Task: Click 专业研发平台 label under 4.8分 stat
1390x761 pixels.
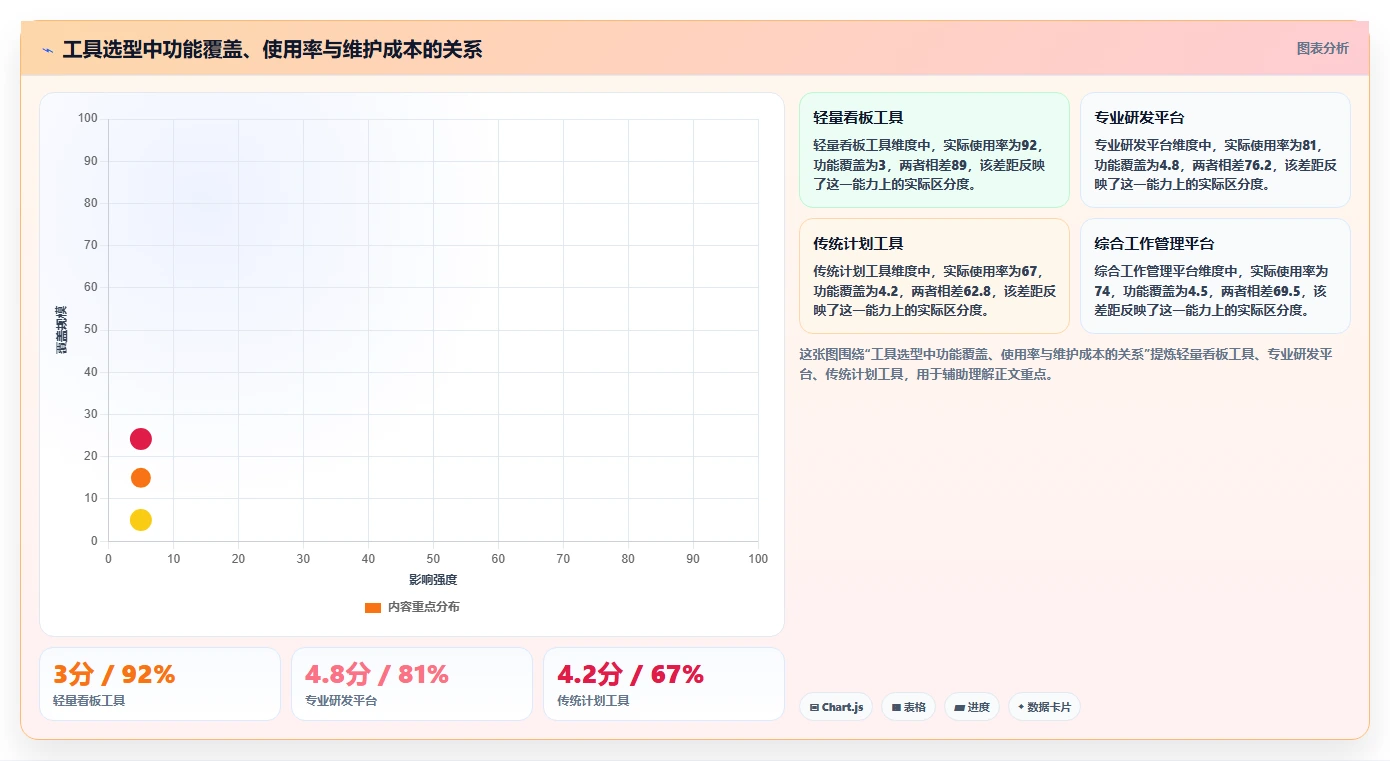Action: 341,701
